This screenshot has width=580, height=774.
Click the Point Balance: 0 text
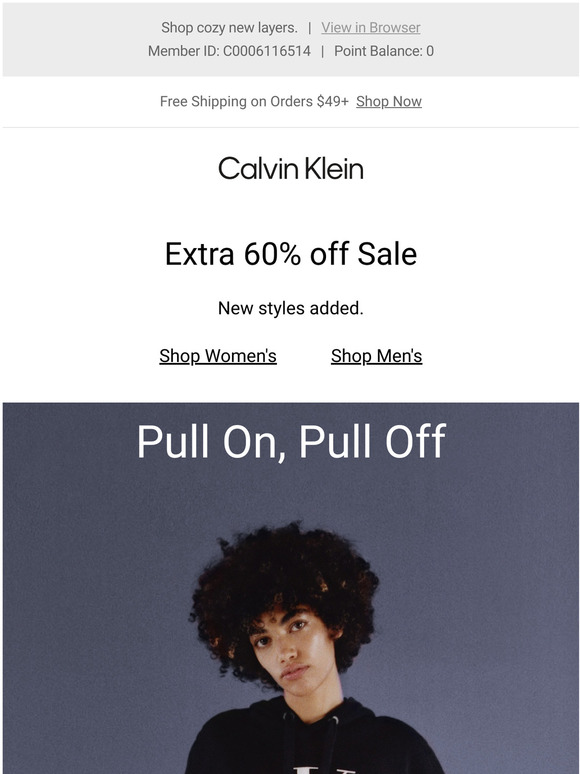click(384, 51)
